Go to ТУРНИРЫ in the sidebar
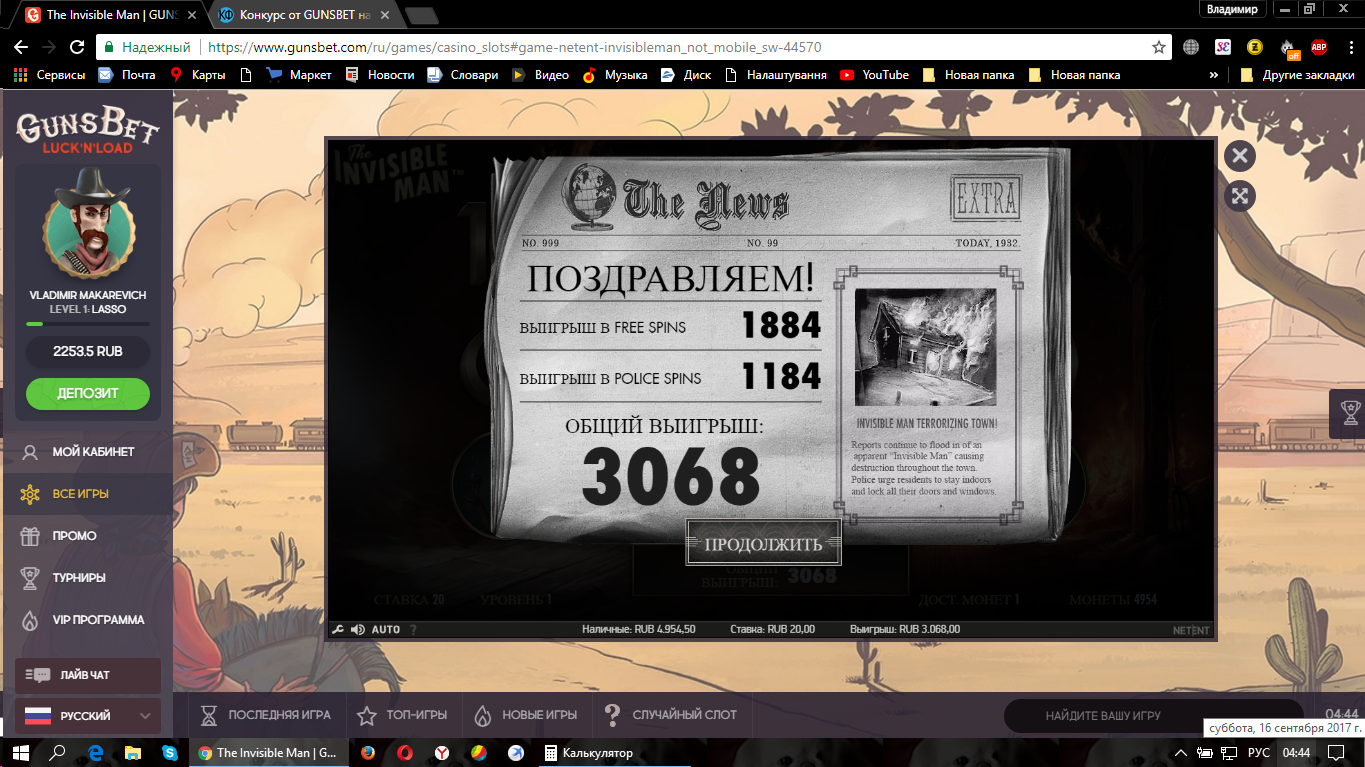This screenshot has height=767, width=1365. [x=87, y=578]
